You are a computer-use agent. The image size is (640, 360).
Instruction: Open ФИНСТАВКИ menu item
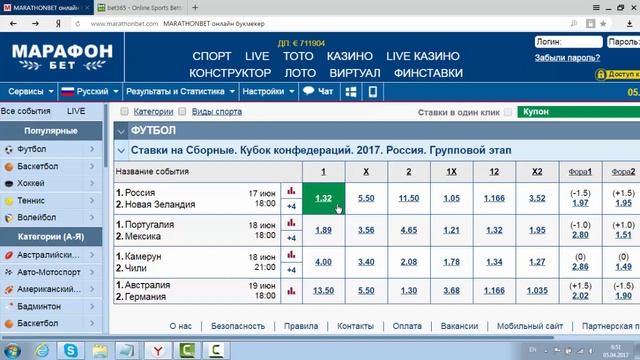point(428,73)
